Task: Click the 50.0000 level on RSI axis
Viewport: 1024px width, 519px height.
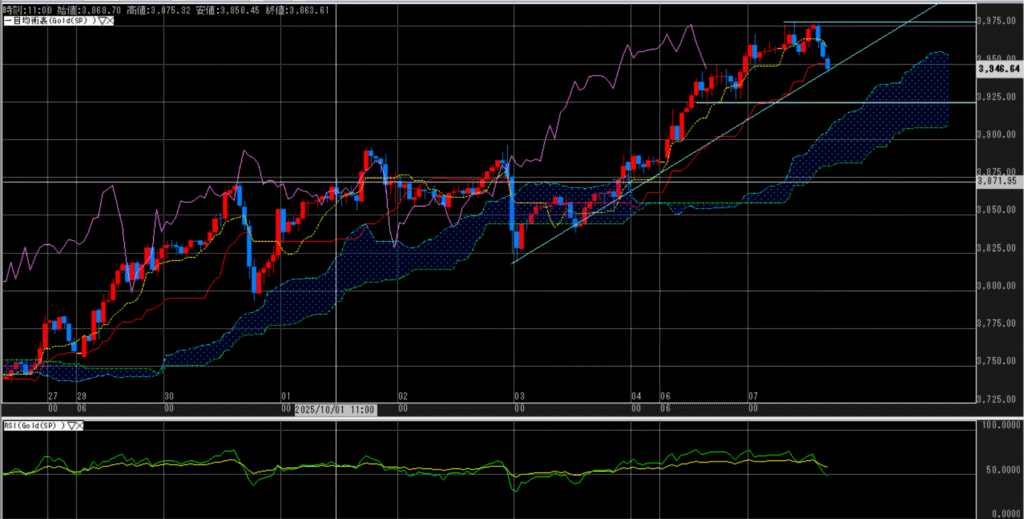Action: (997, 468)
